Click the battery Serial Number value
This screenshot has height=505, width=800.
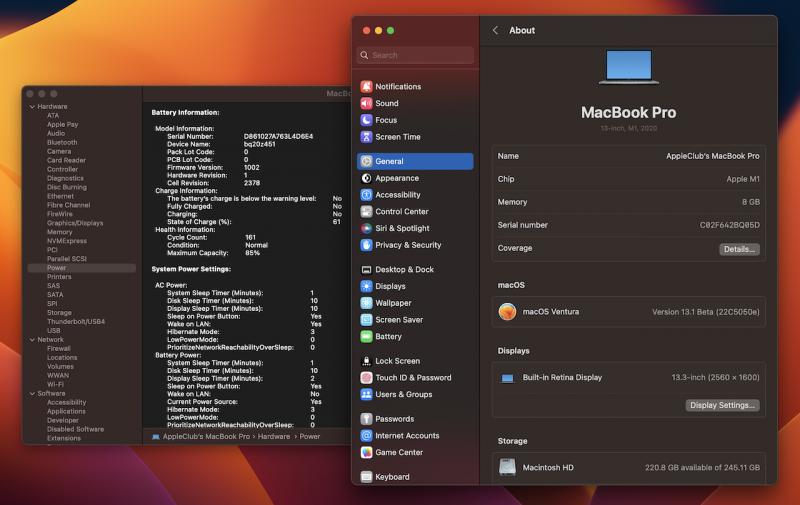click(x=278, y=137)
